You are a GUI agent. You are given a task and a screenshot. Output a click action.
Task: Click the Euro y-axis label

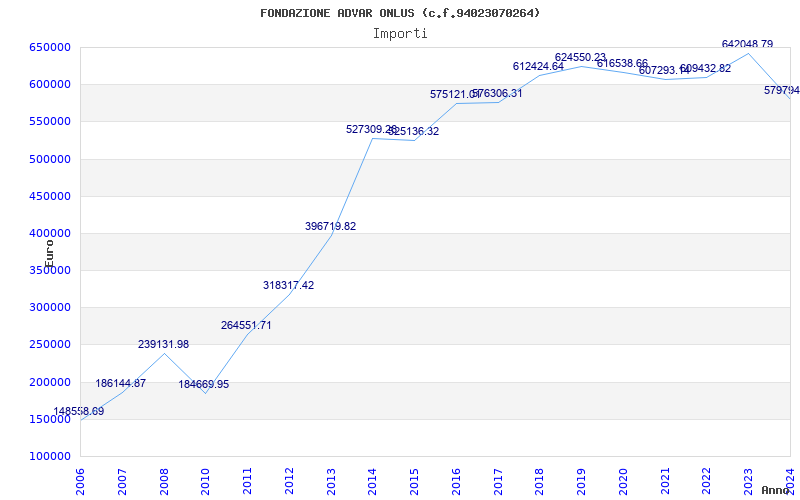(x=49, y=254)
